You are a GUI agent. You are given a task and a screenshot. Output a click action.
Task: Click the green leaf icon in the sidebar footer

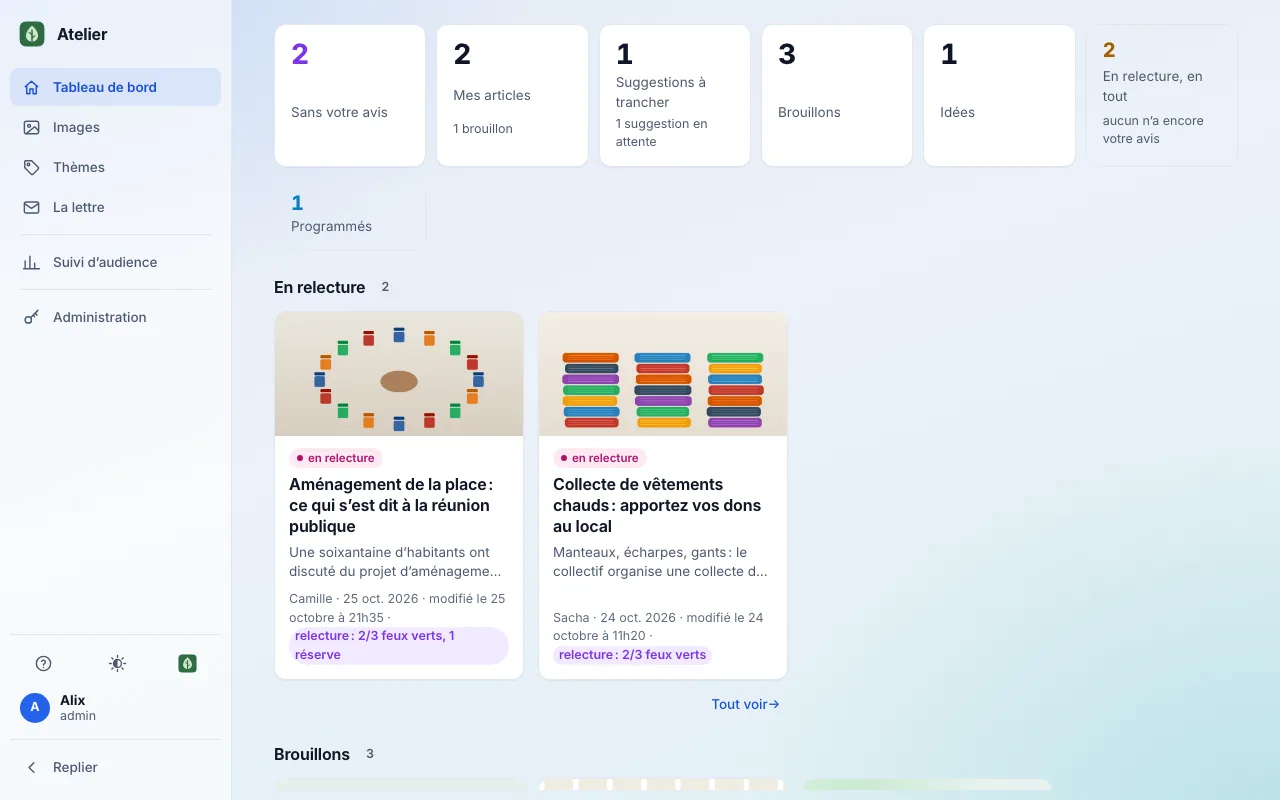tap(187, 663)
